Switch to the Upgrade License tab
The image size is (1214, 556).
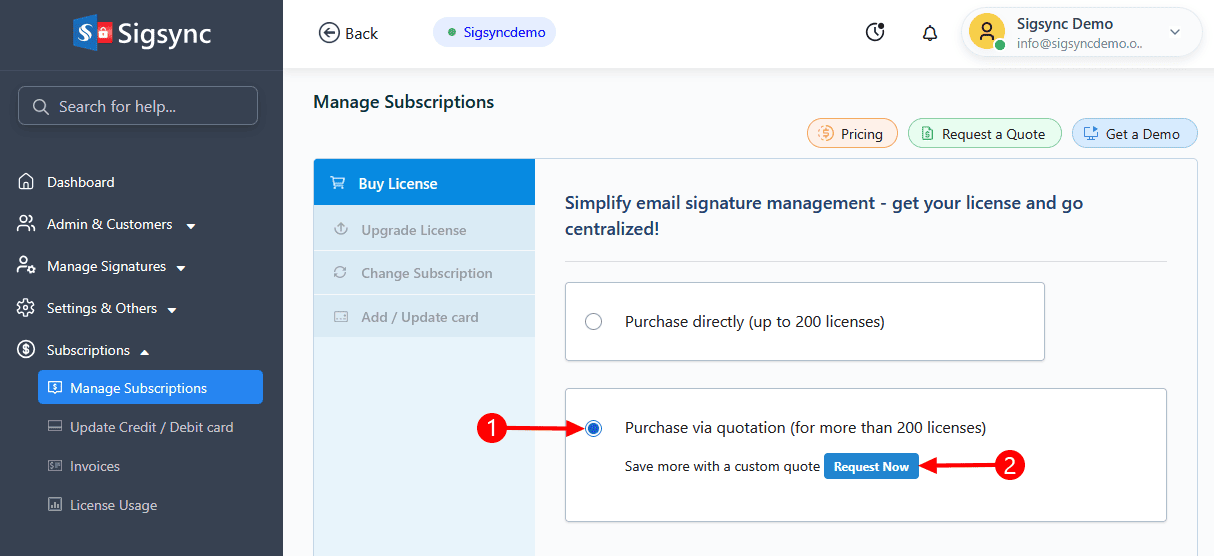click(x=413, y=230)
